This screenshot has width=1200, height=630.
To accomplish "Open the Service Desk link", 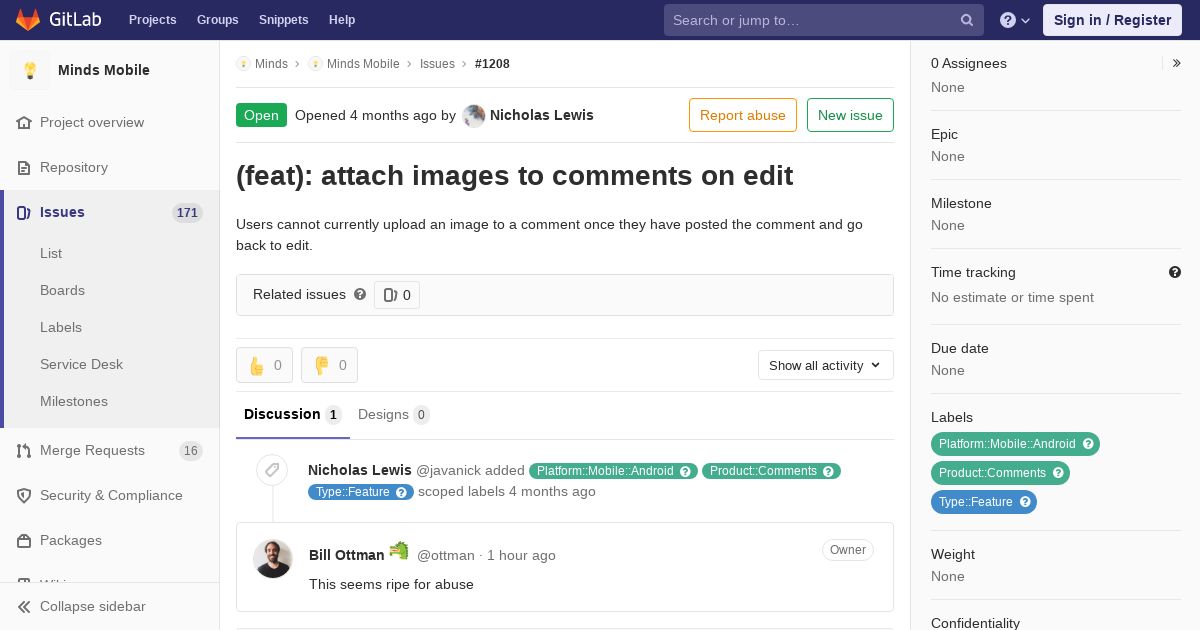I will coord(81,364).
